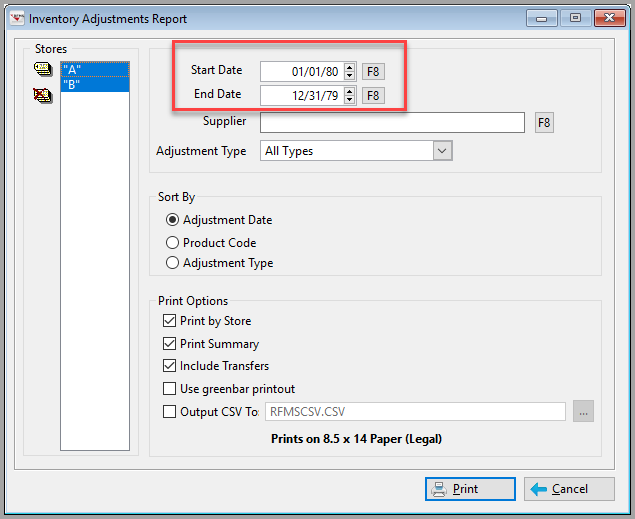Browse CSV output path with ellipsis button

pyautogui.click(x=583, y=411)
